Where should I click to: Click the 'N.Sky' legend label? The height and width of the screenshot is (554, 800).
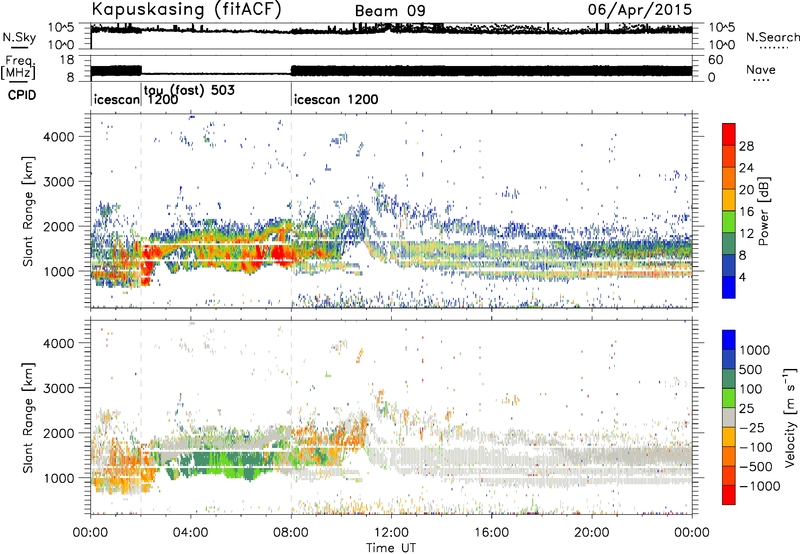click(19, 37)
